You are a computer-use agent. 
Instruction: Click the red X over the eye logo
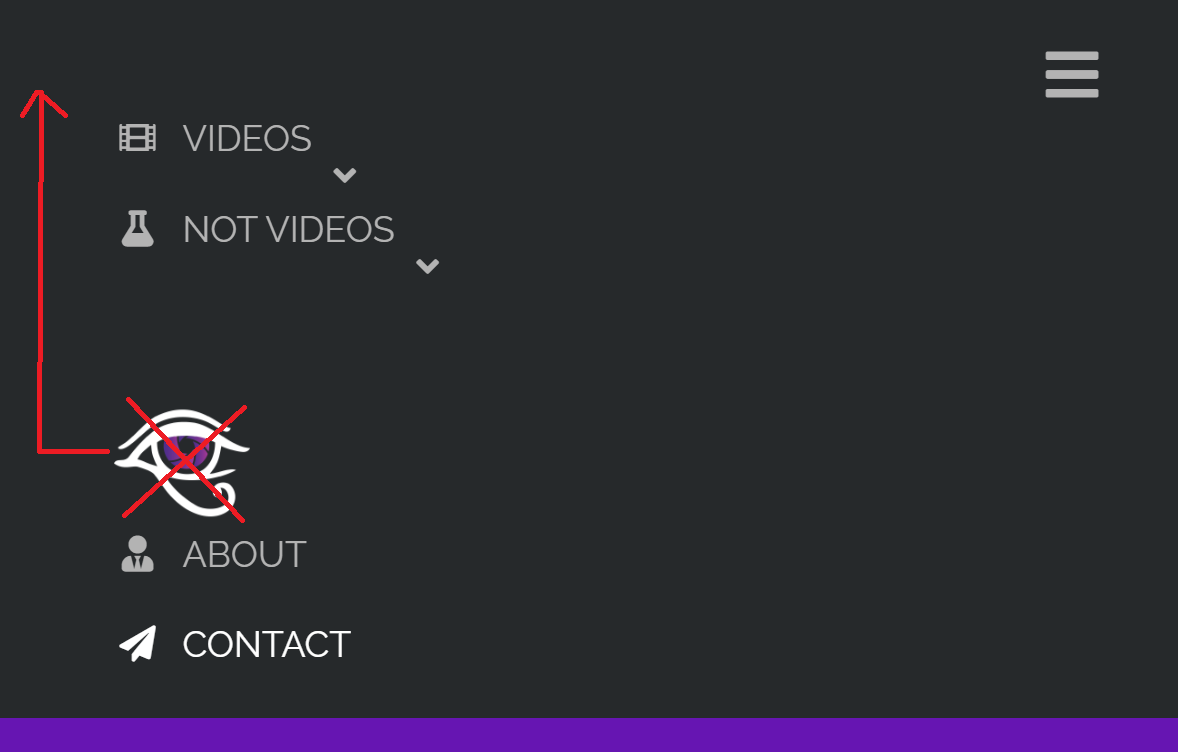click(185, 459)
